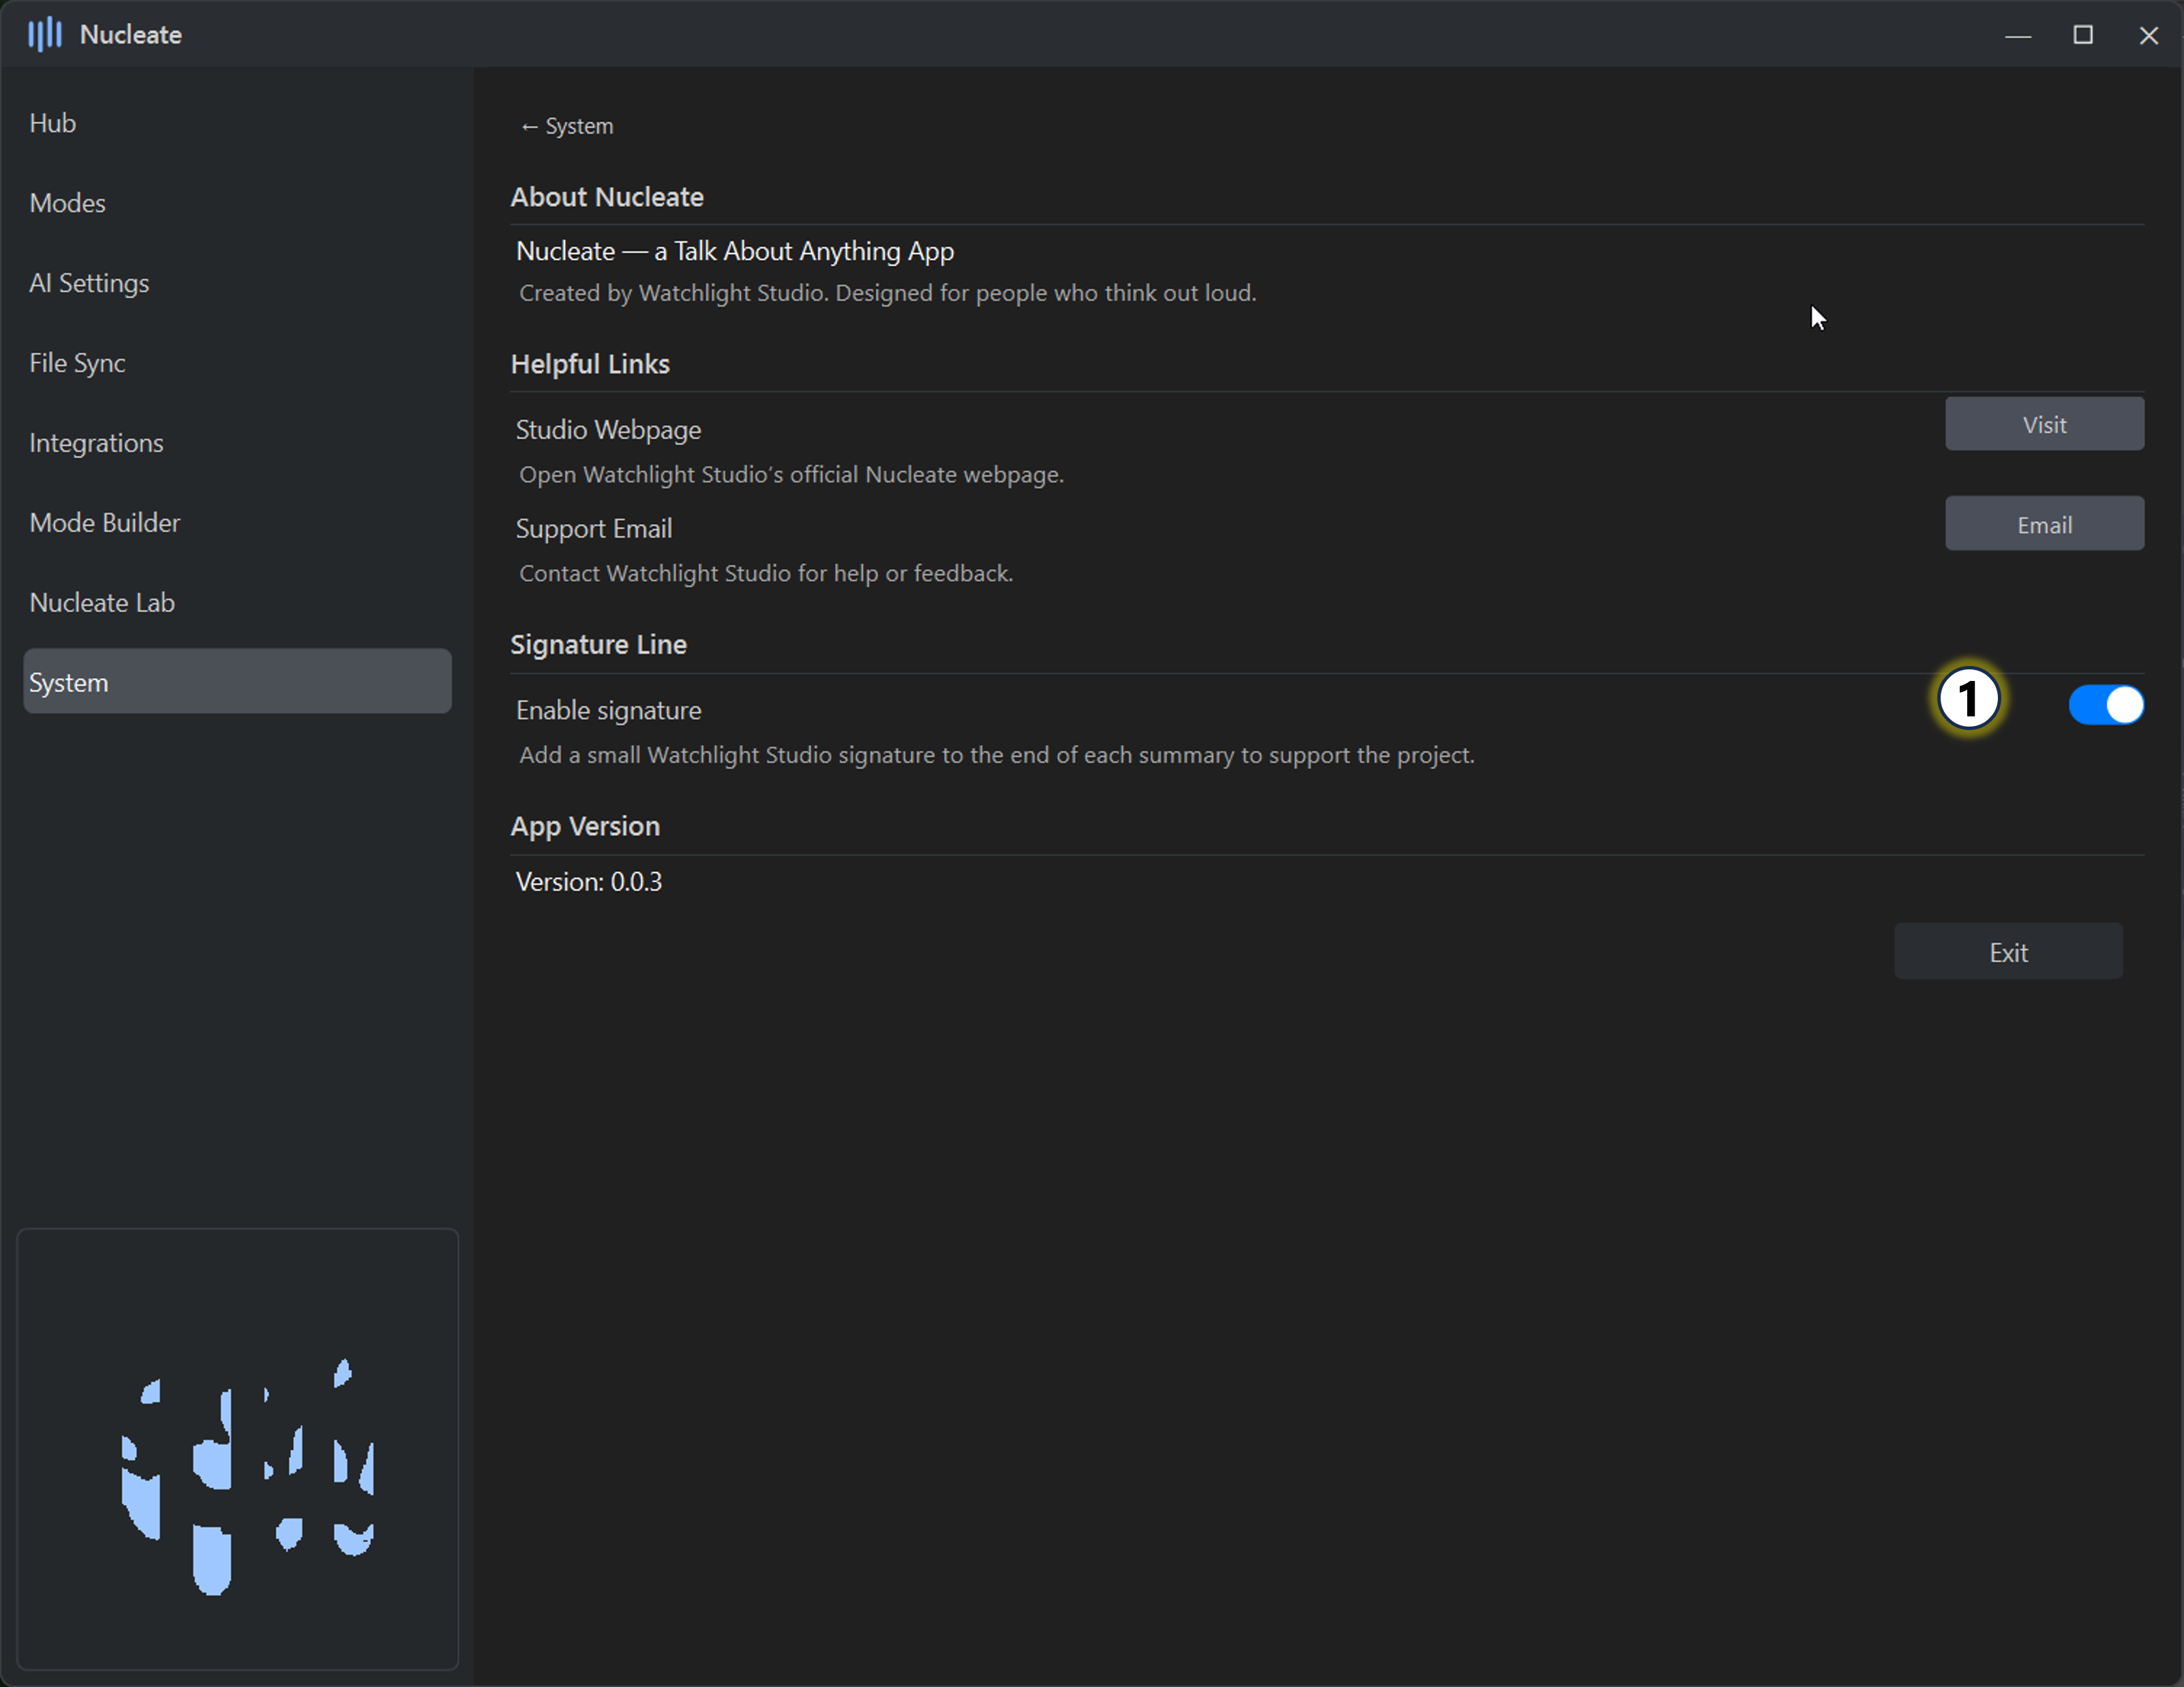Image resolution: width=2184 pixels, height=1687 pixels.
Task: Click the Version 0.0.3 text
Action: 588,882
